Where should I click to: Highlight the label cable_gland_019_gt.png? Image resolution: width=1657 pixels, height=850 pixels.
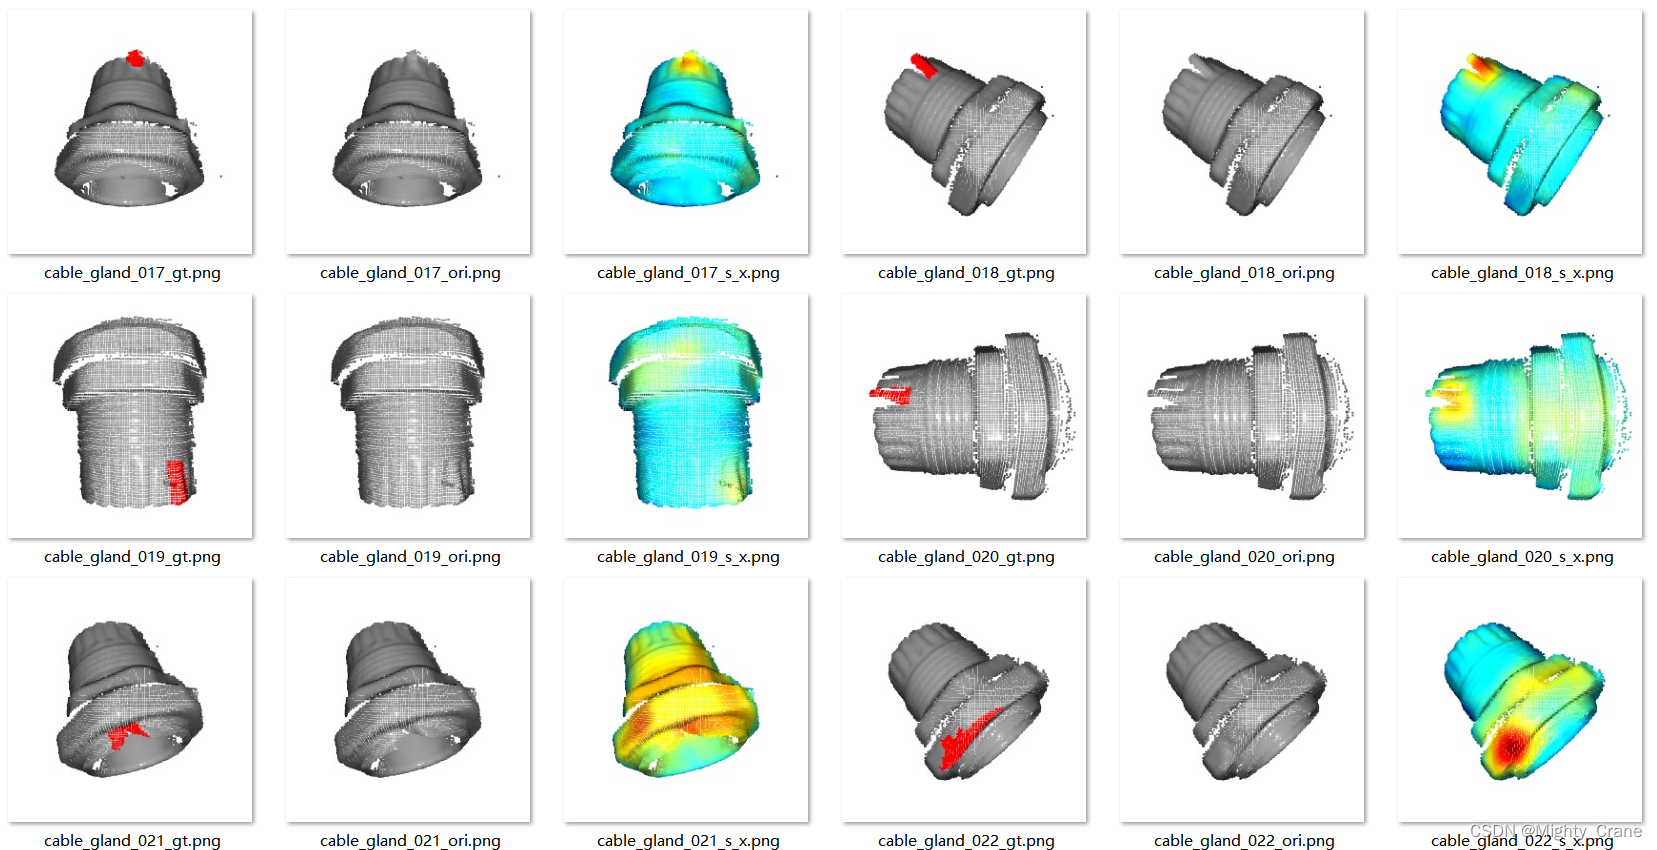point(132,557)
